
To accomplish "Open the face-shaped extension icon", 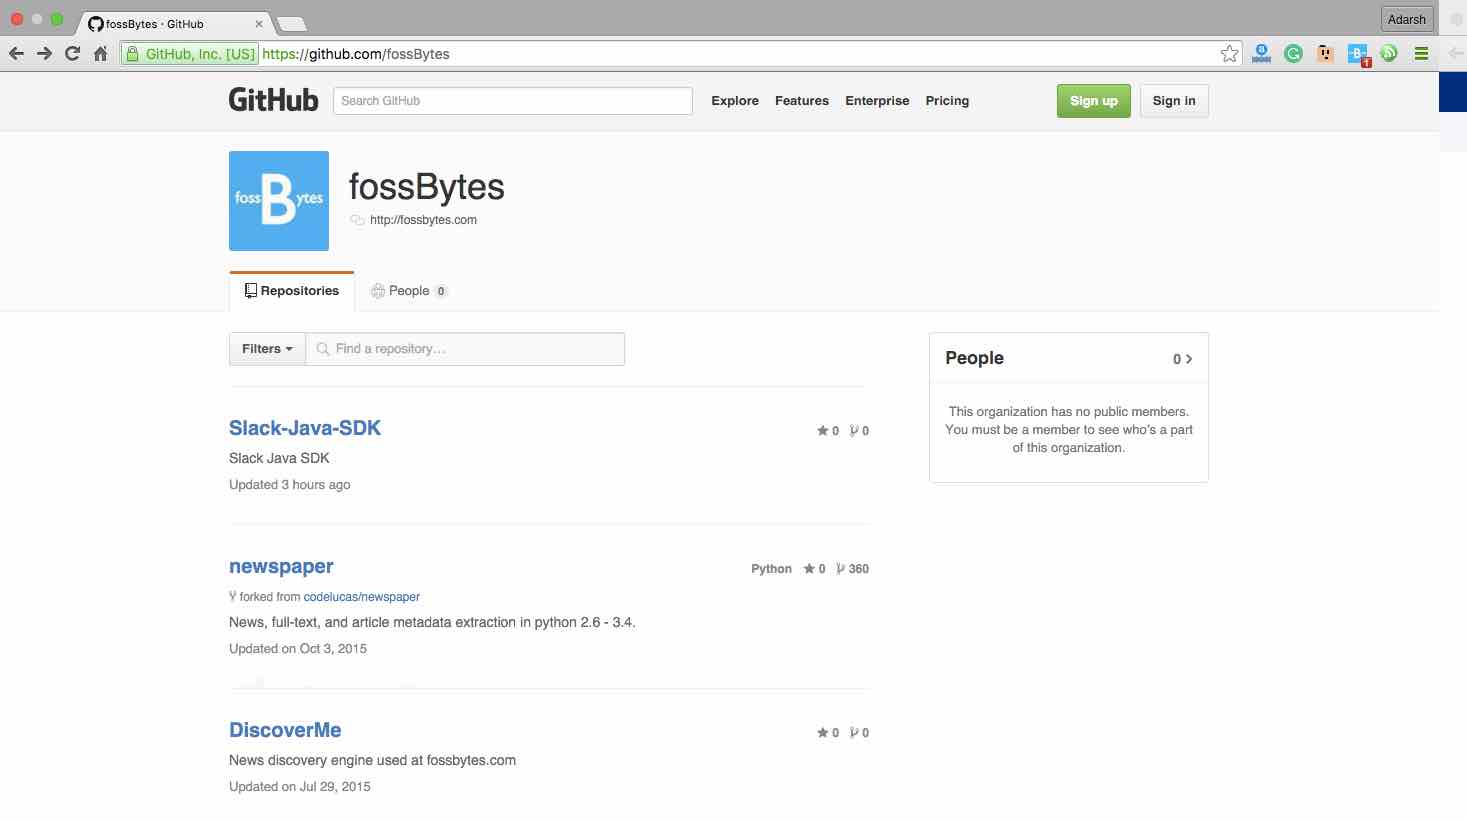I will coord(1325,54).
